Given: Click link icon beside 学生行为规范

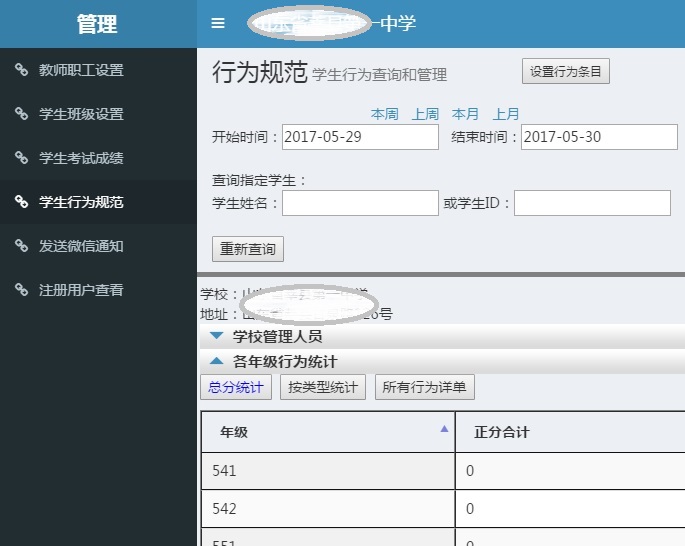Looking at the screenshot, I should coord(21,202).
